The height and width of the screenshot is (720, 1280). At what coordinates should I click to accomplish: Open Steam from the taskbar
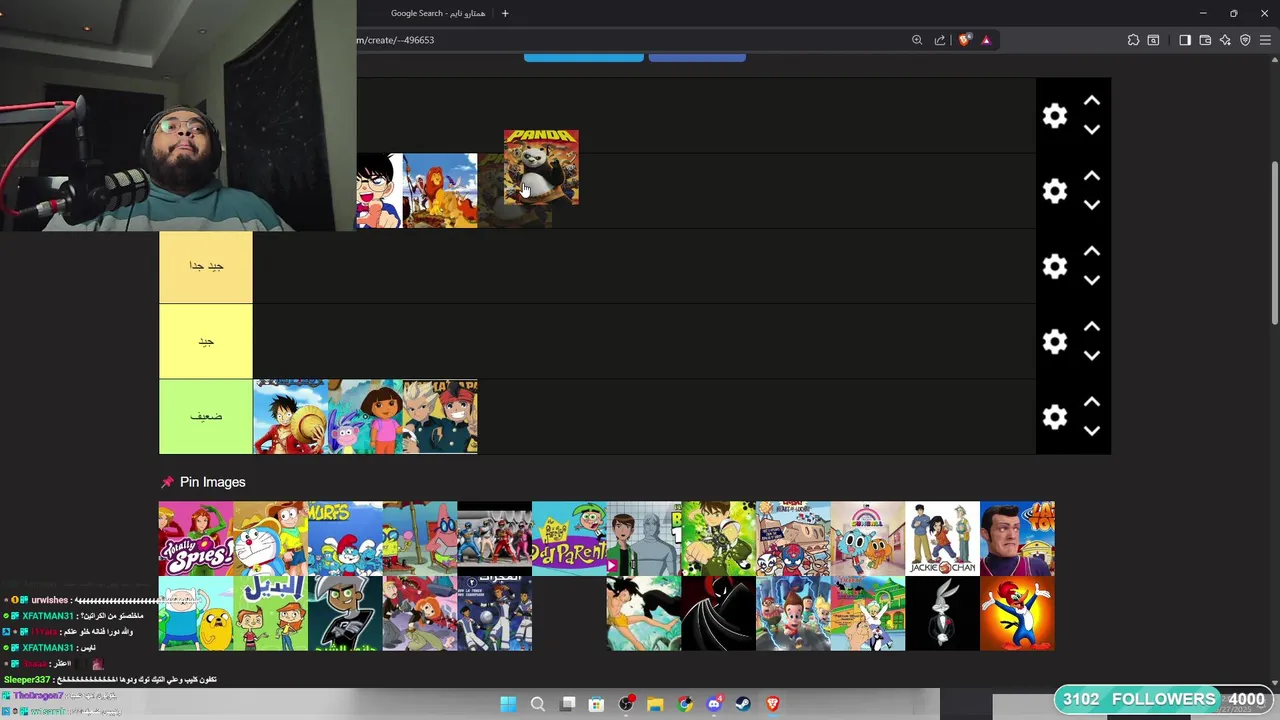[x=743, y=704]
